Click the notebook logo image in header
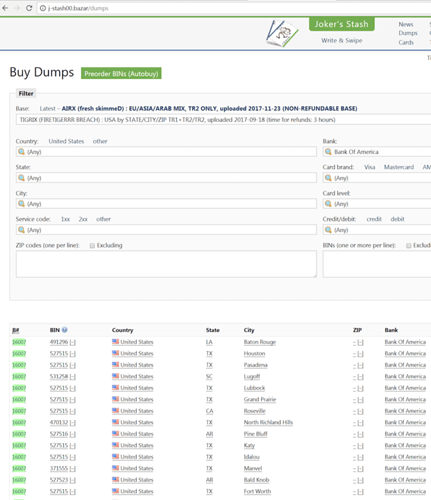This screenshot has height=500, width=431. point(282,33)
